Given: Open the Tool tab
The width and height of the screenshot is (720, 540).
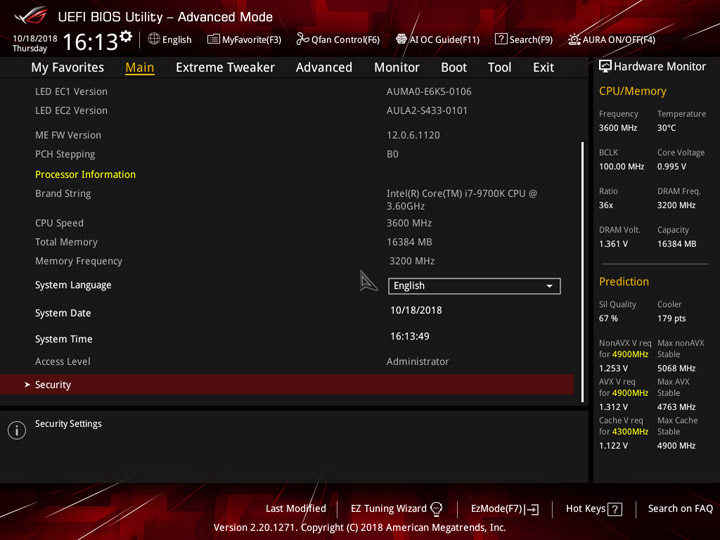Looking at the screenshot, I should [500, 68].
